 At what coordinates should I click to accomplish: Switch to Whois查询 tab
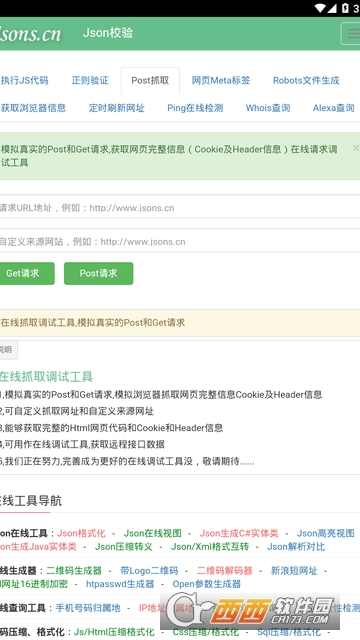[x=268, y=108]
